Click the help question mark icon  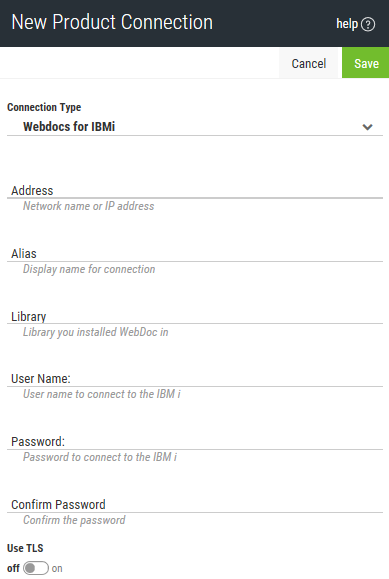click(368, 24)
